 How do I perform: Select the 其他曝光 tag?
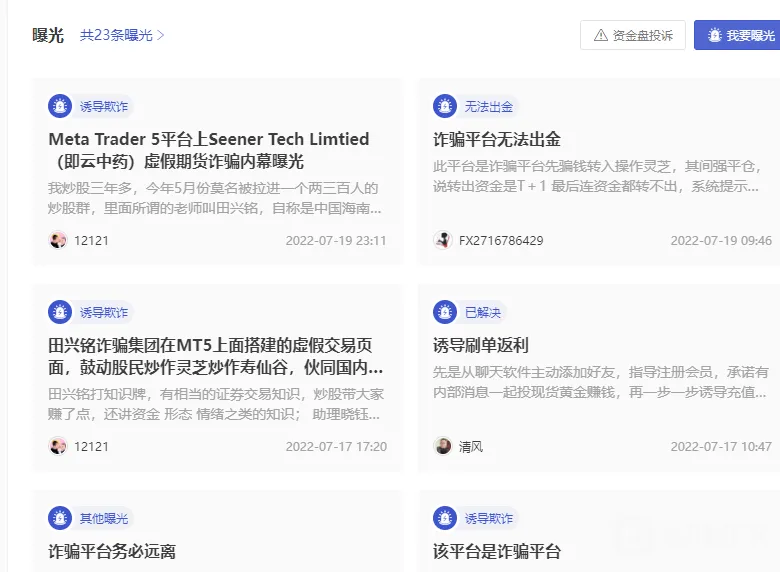[x=104, y=518]
